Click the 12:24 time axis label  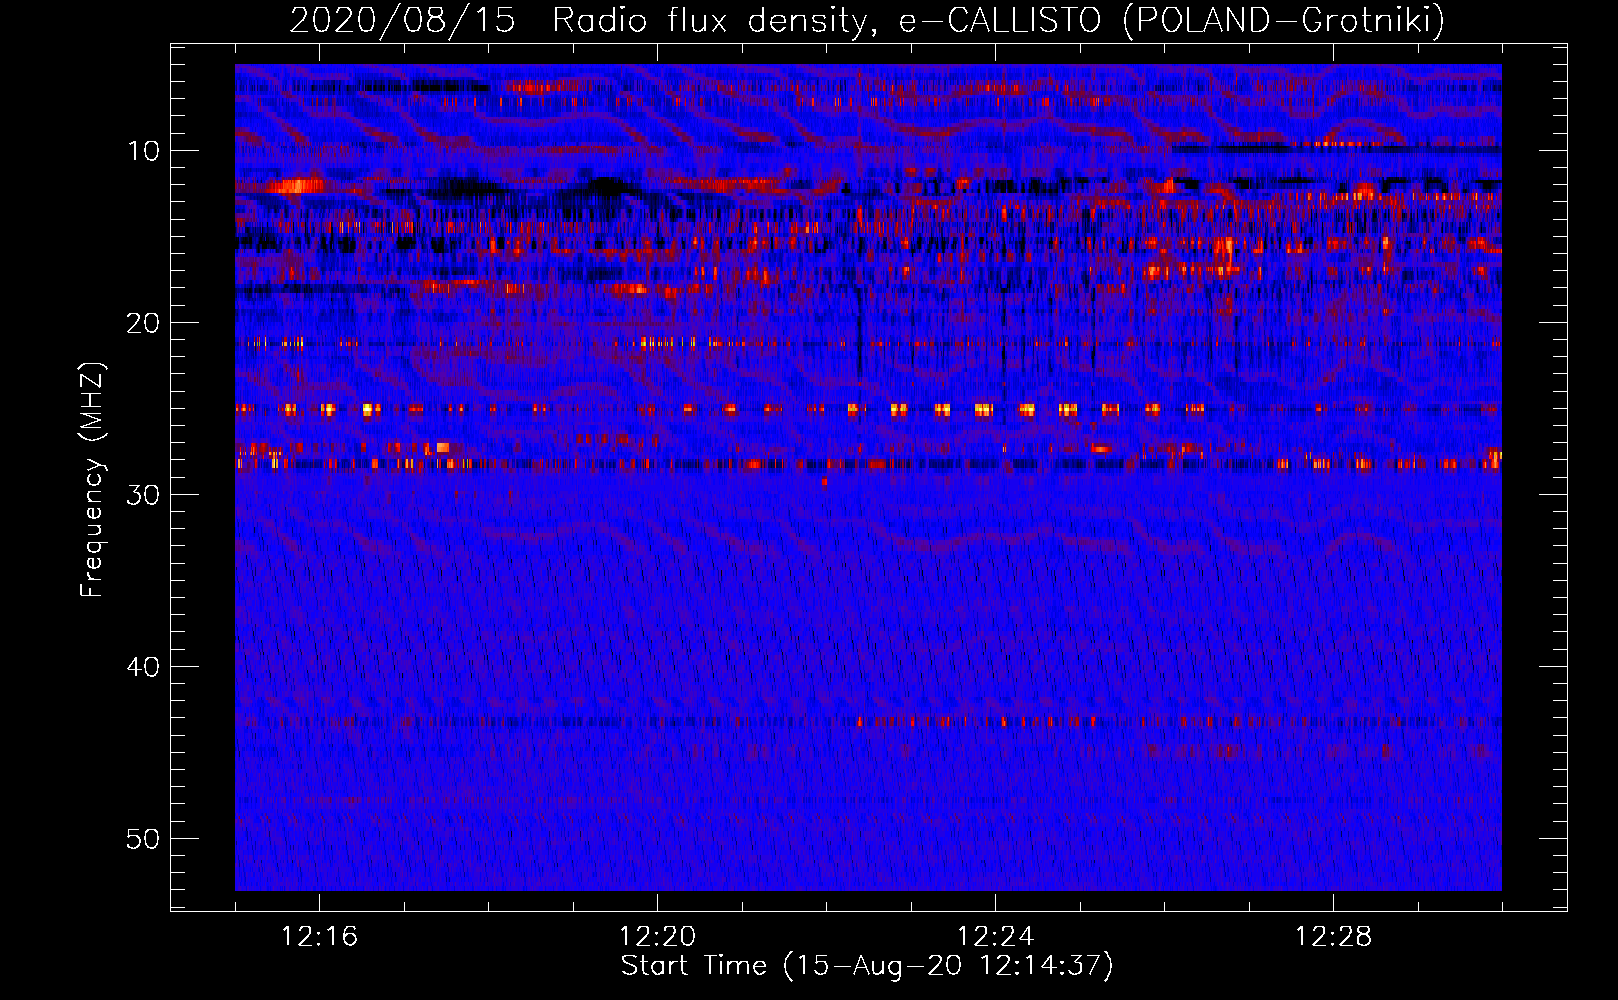coord(995,936)
